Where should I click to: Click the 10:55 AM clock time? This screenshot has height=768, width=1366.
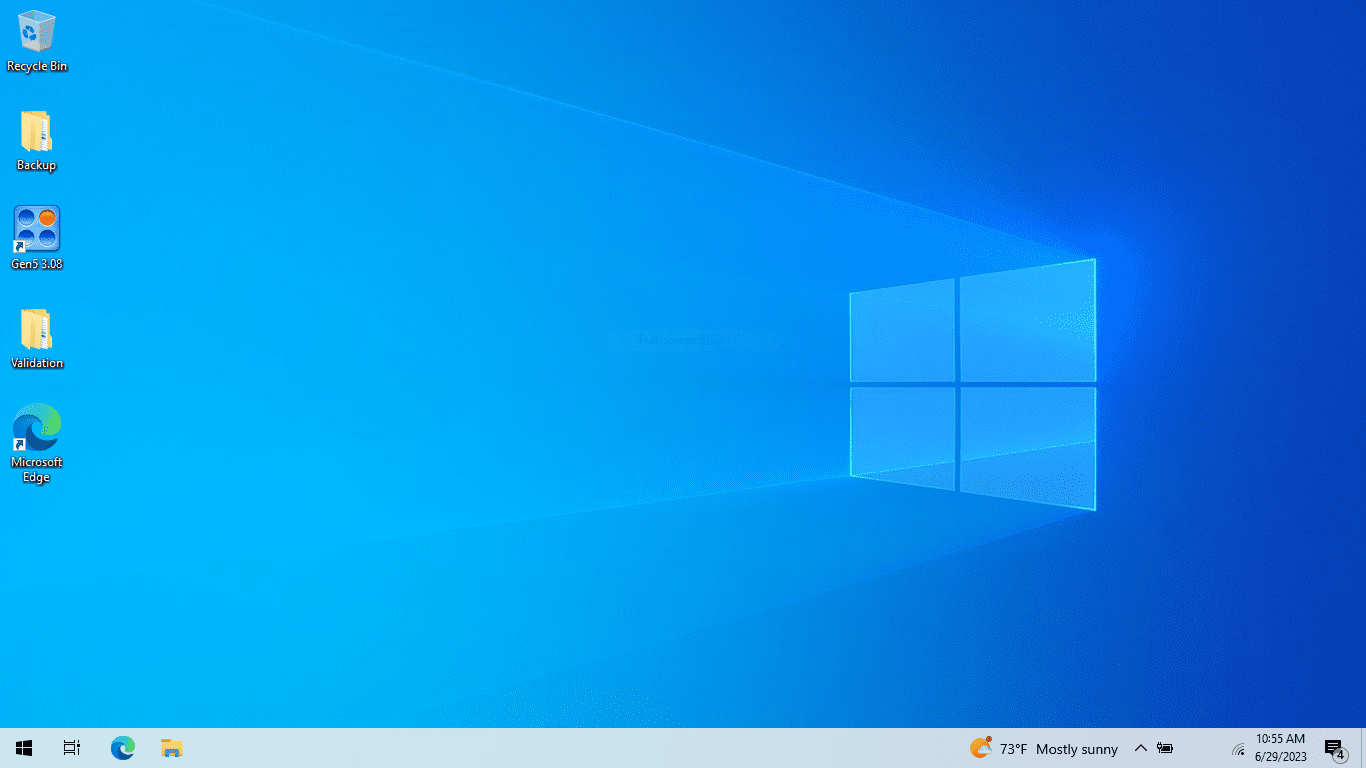coord(1280,739)
